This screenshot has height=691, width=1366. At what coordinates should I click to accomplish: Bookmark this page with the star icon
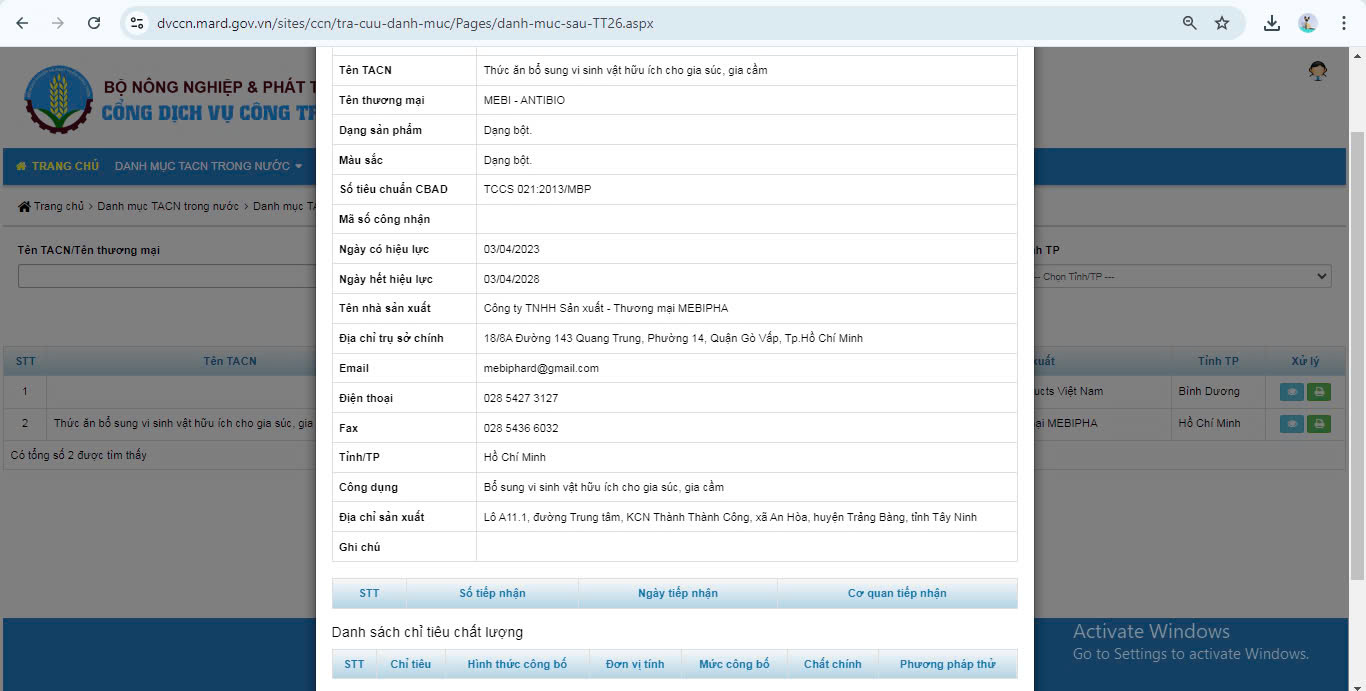point(1222,23)
